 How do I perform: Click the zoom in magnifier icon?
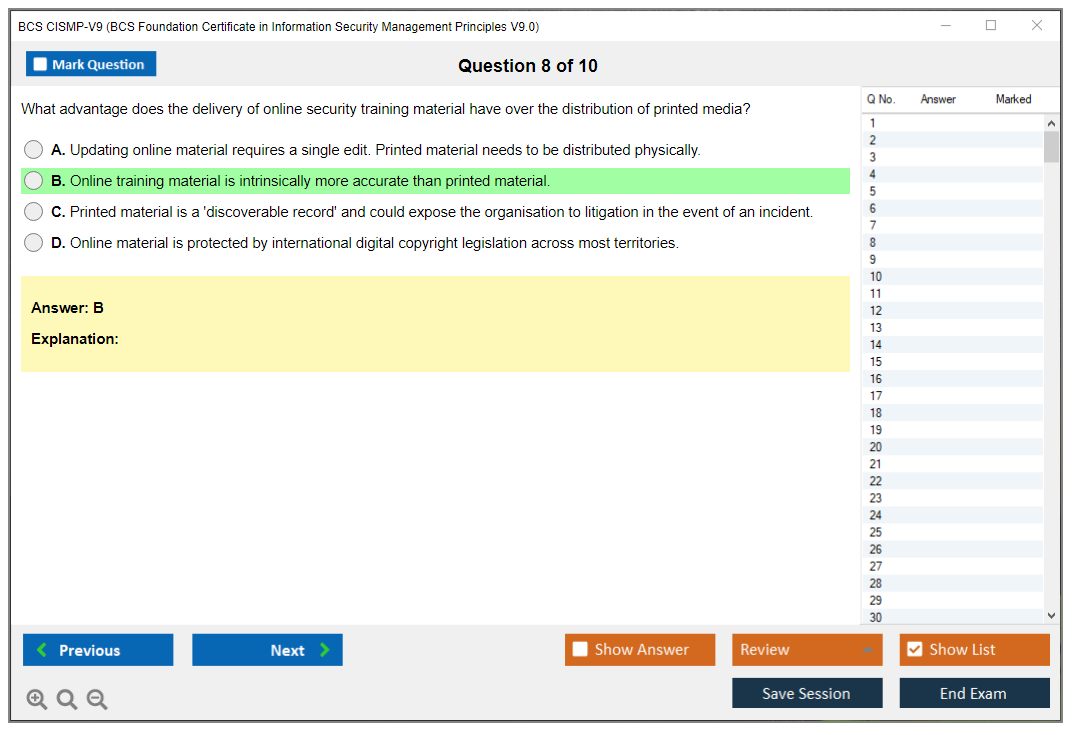click(37, 699)
